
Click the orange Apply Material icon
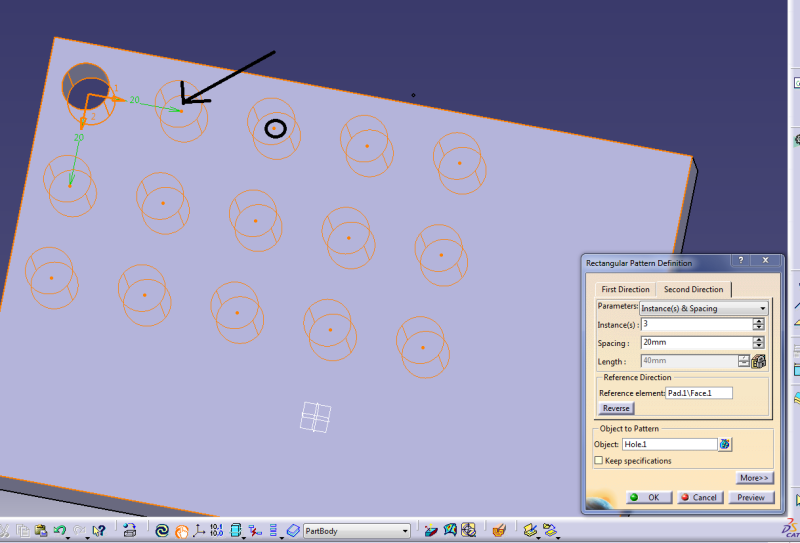pyautogui.click(x=499, y=530)
